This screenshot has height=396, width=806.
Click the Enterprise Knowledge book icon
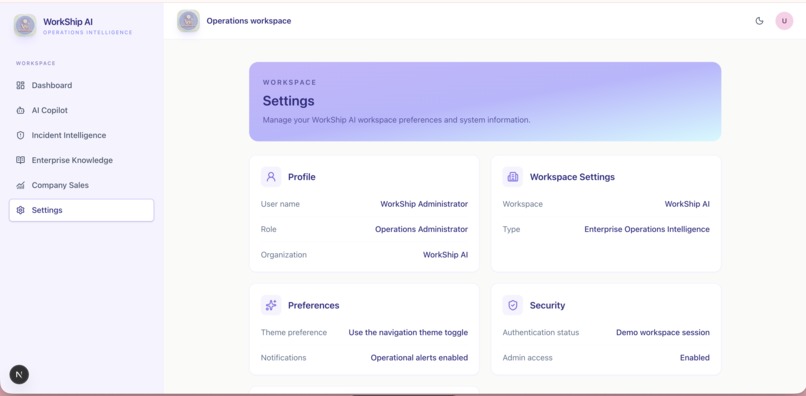tap(21, 160)
